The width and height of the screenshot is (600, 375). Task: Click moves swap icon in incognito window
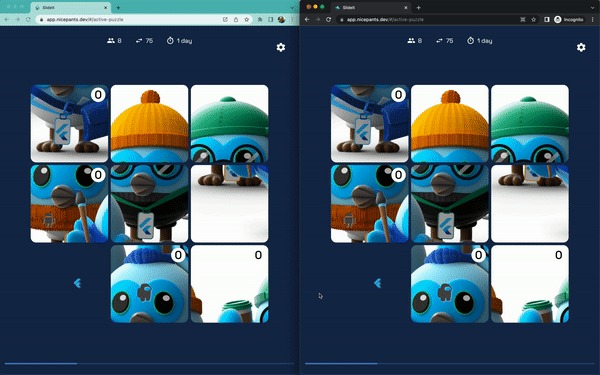[x=439, y=41]
